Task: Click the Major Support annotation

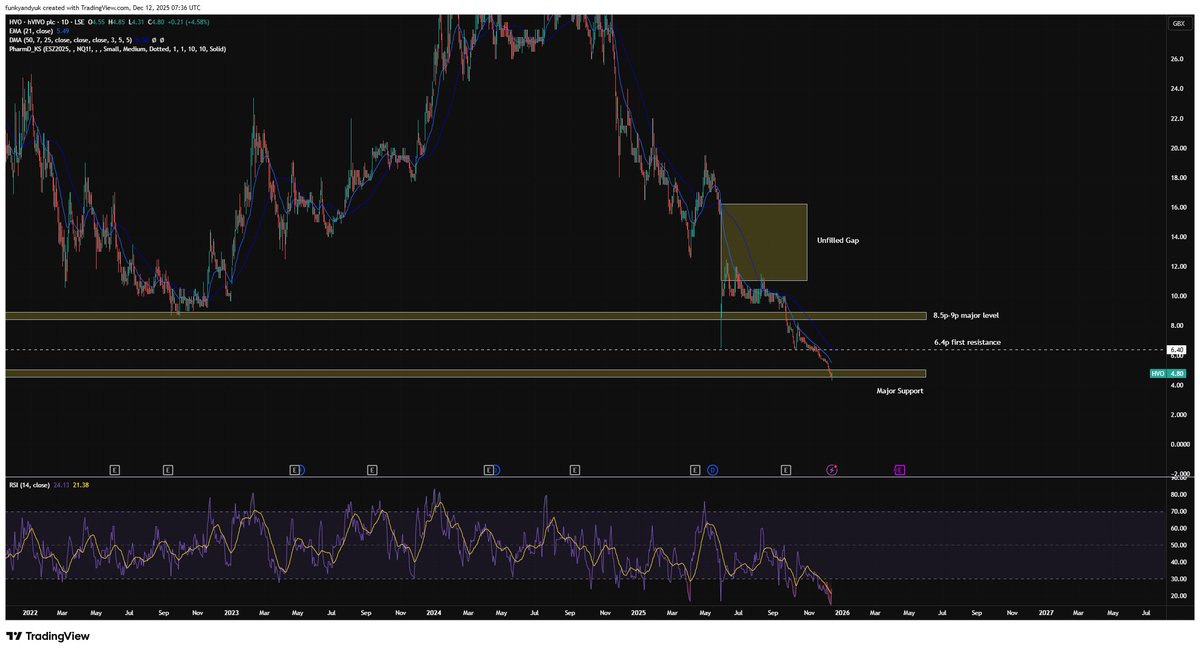Action: coord(900,391)
